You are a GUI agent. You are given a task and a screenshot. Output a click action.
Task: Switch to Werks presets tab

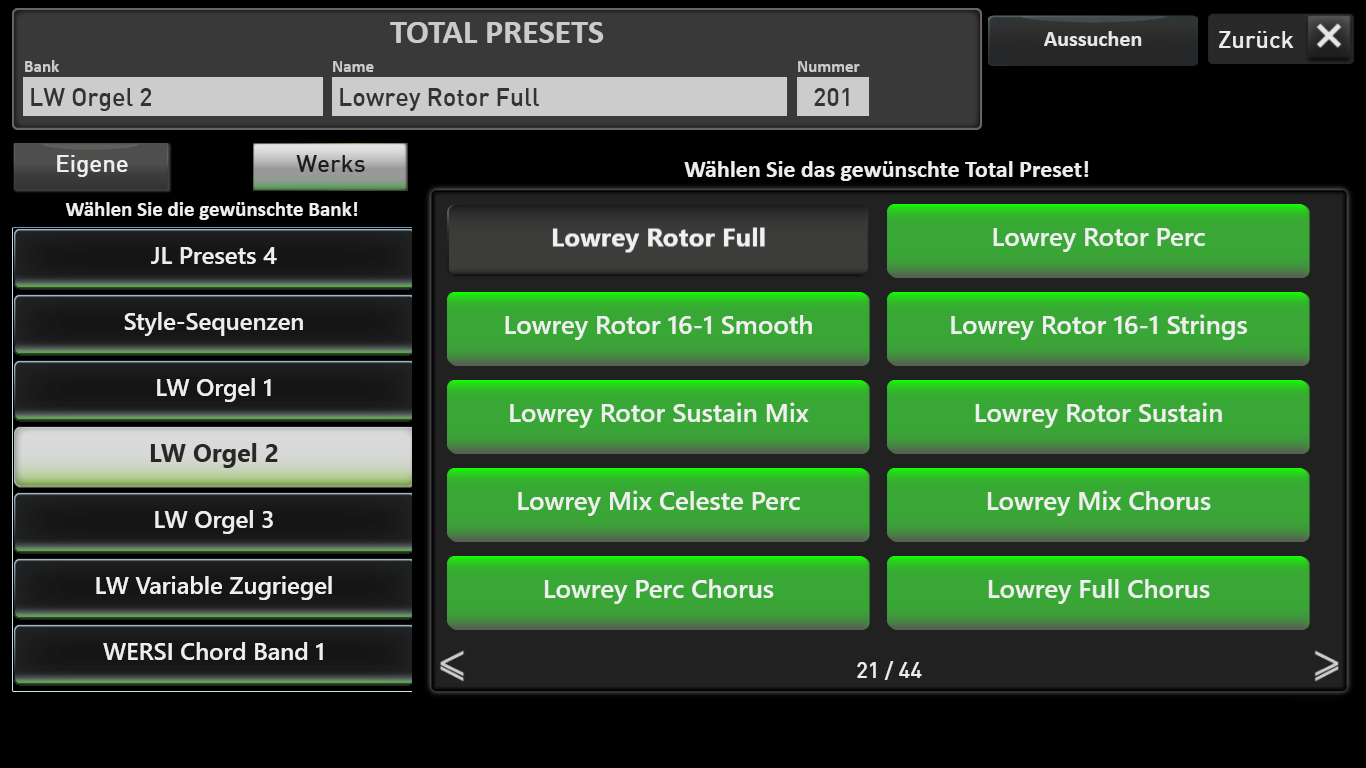(x=330, y=166)
